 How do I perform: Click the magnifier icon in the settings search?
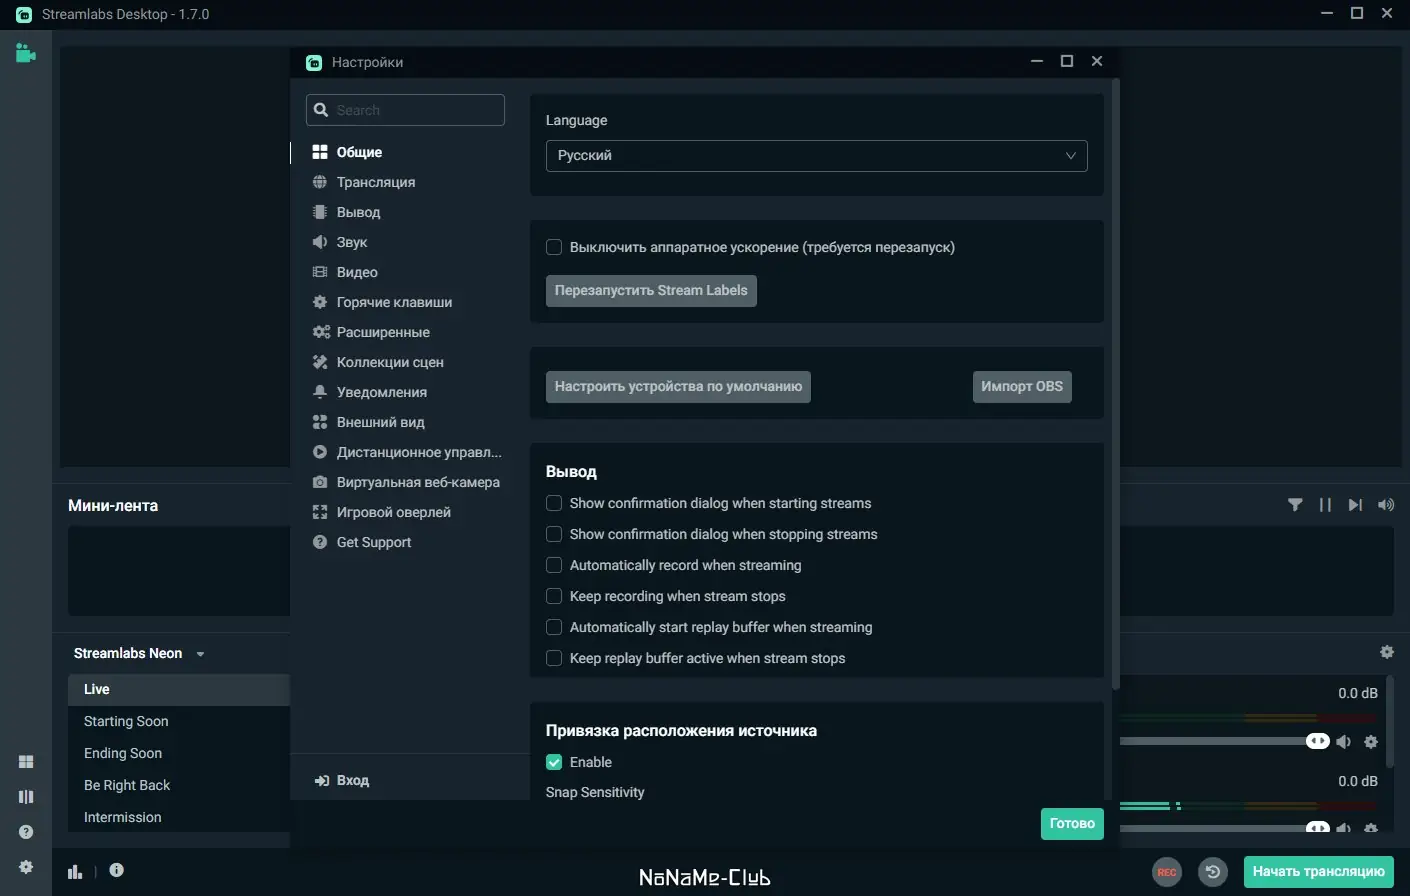coord(321,110)
